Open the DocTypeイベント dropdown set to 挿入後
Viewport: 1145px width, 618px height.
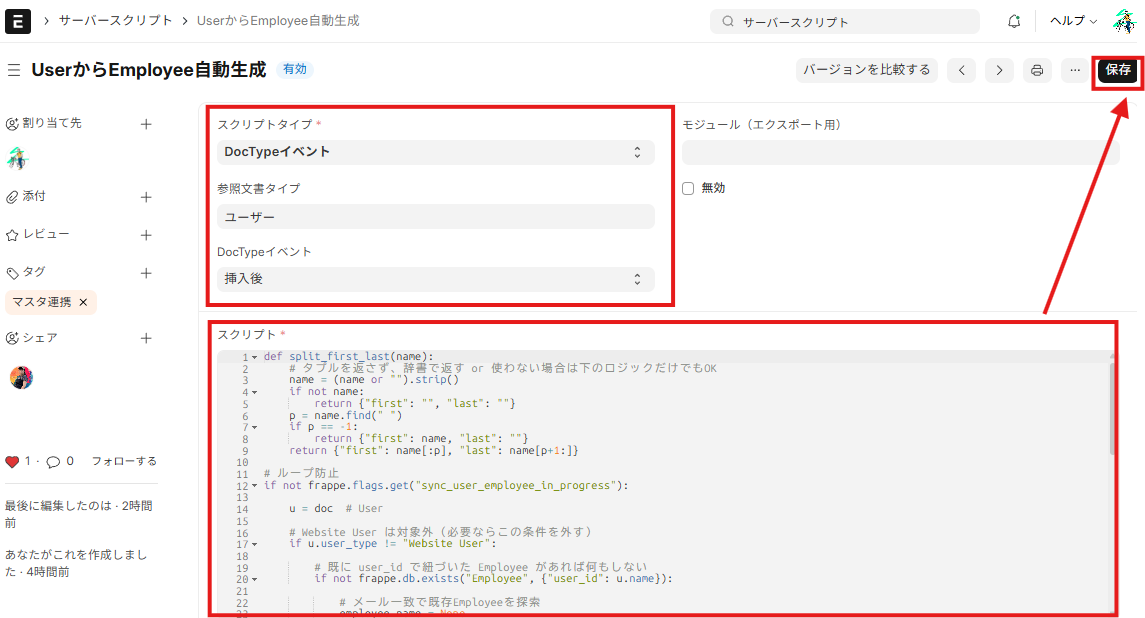click(x=435, y=279)
